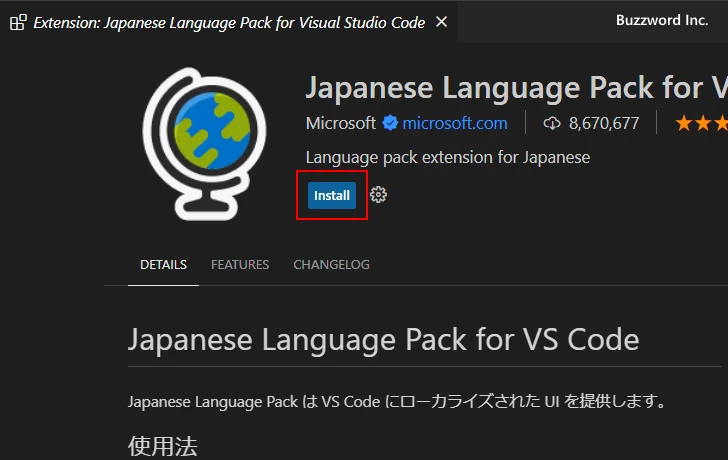This screenshot has height=460, width=728.
Task: Open the extension manage gear icon
Action: tap(378, 195)
